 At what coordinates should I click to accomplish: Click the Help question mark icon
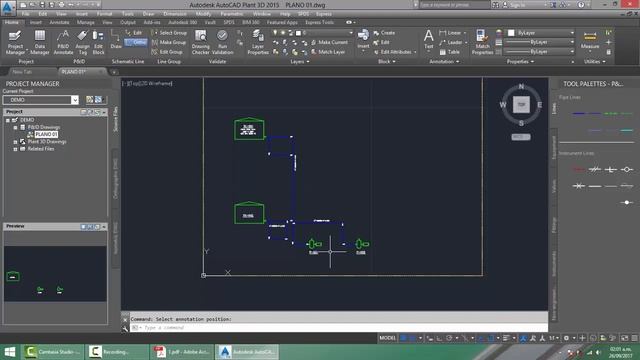pyautogui.click(x=581, y=5)
